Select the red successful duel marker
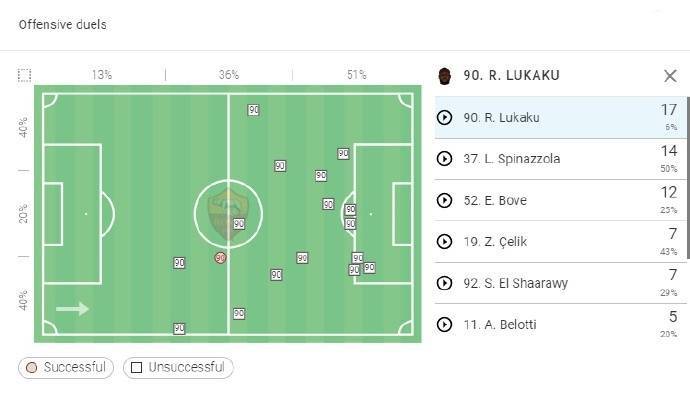Image resolution: width=690 pixels, height=406 pixels. (x=221, y=257)
